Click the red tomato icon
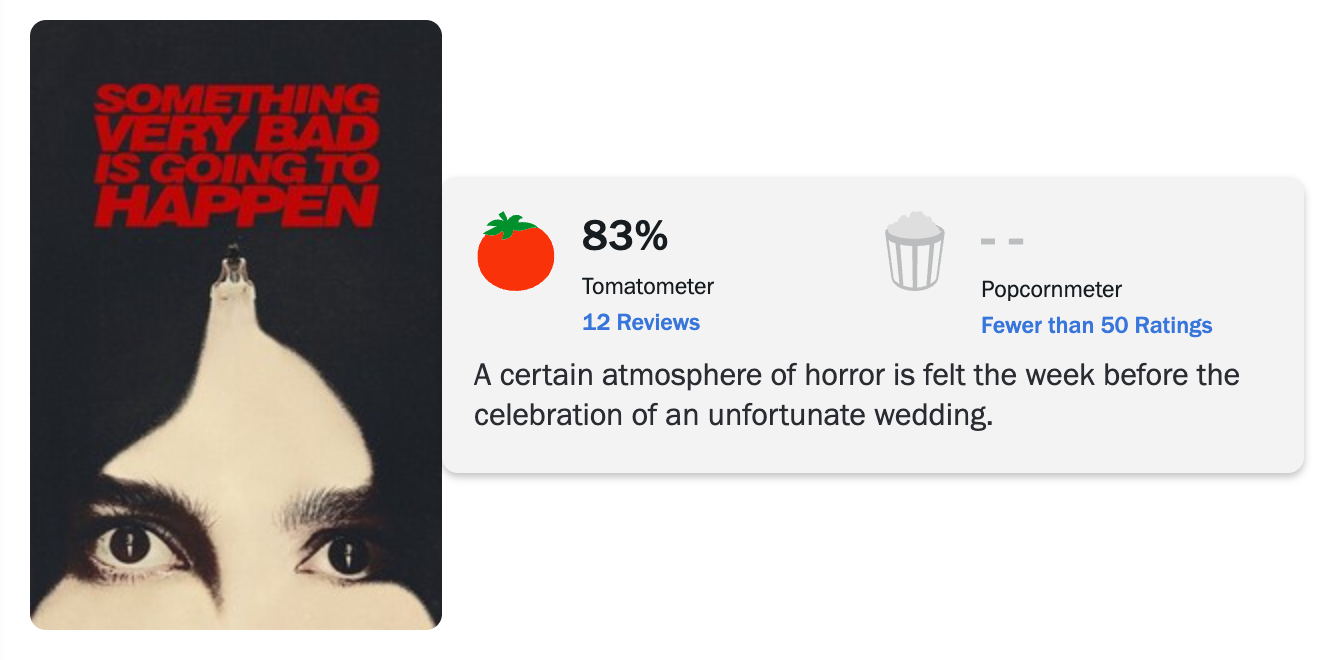Viewport: 1330px width, 660px height. tap(515, 257)
